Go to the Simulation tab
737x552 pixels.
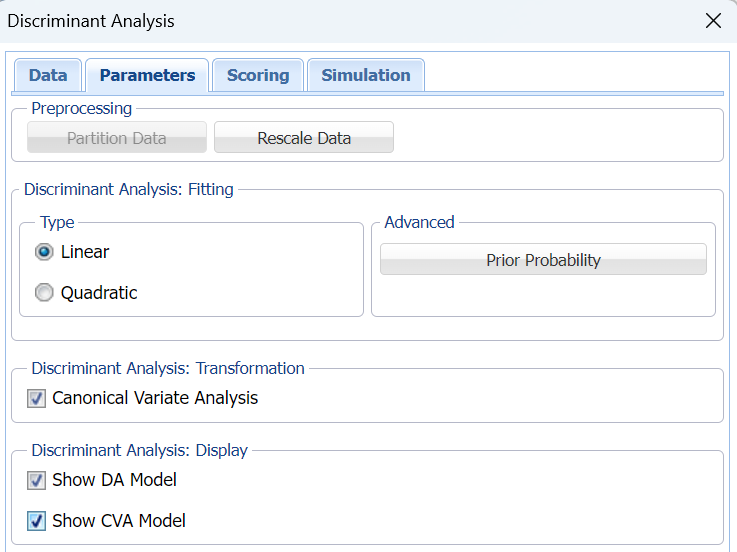pyautogui.click(x=365, y=75)
